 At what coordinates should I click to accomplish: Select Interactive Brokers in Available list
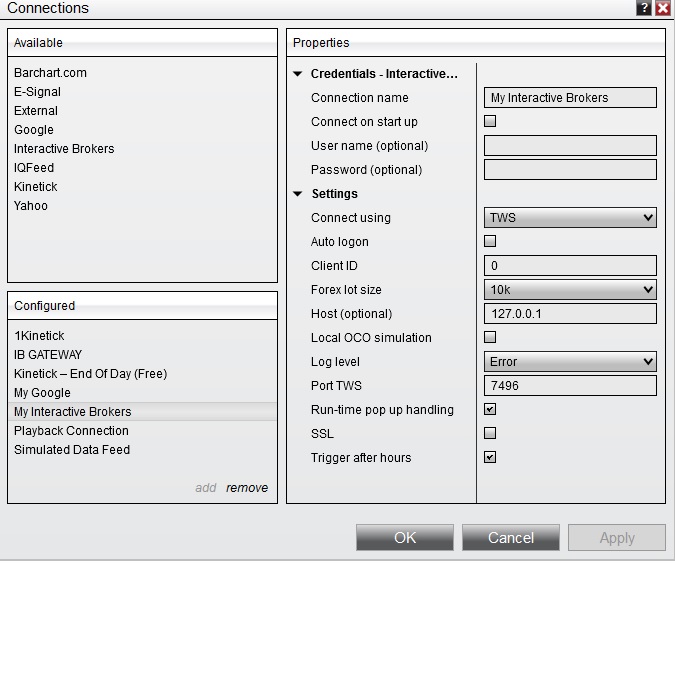(142, 149)
